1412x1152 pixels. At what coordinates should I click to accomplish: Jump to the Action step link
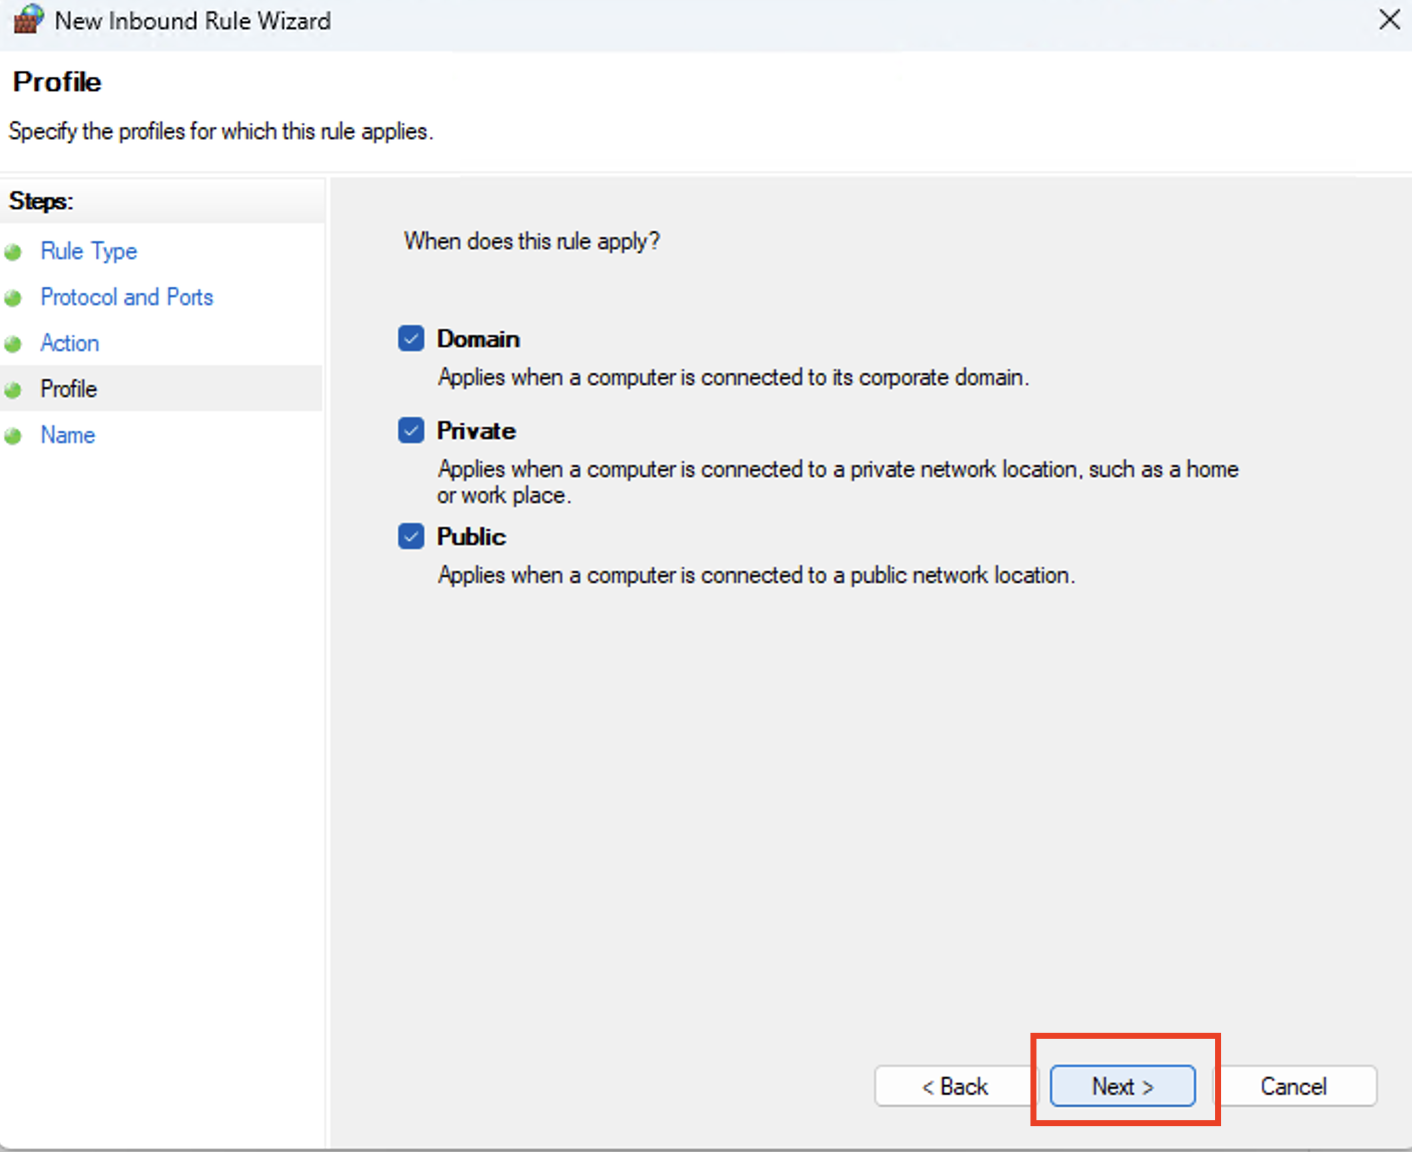click(69, 343)
